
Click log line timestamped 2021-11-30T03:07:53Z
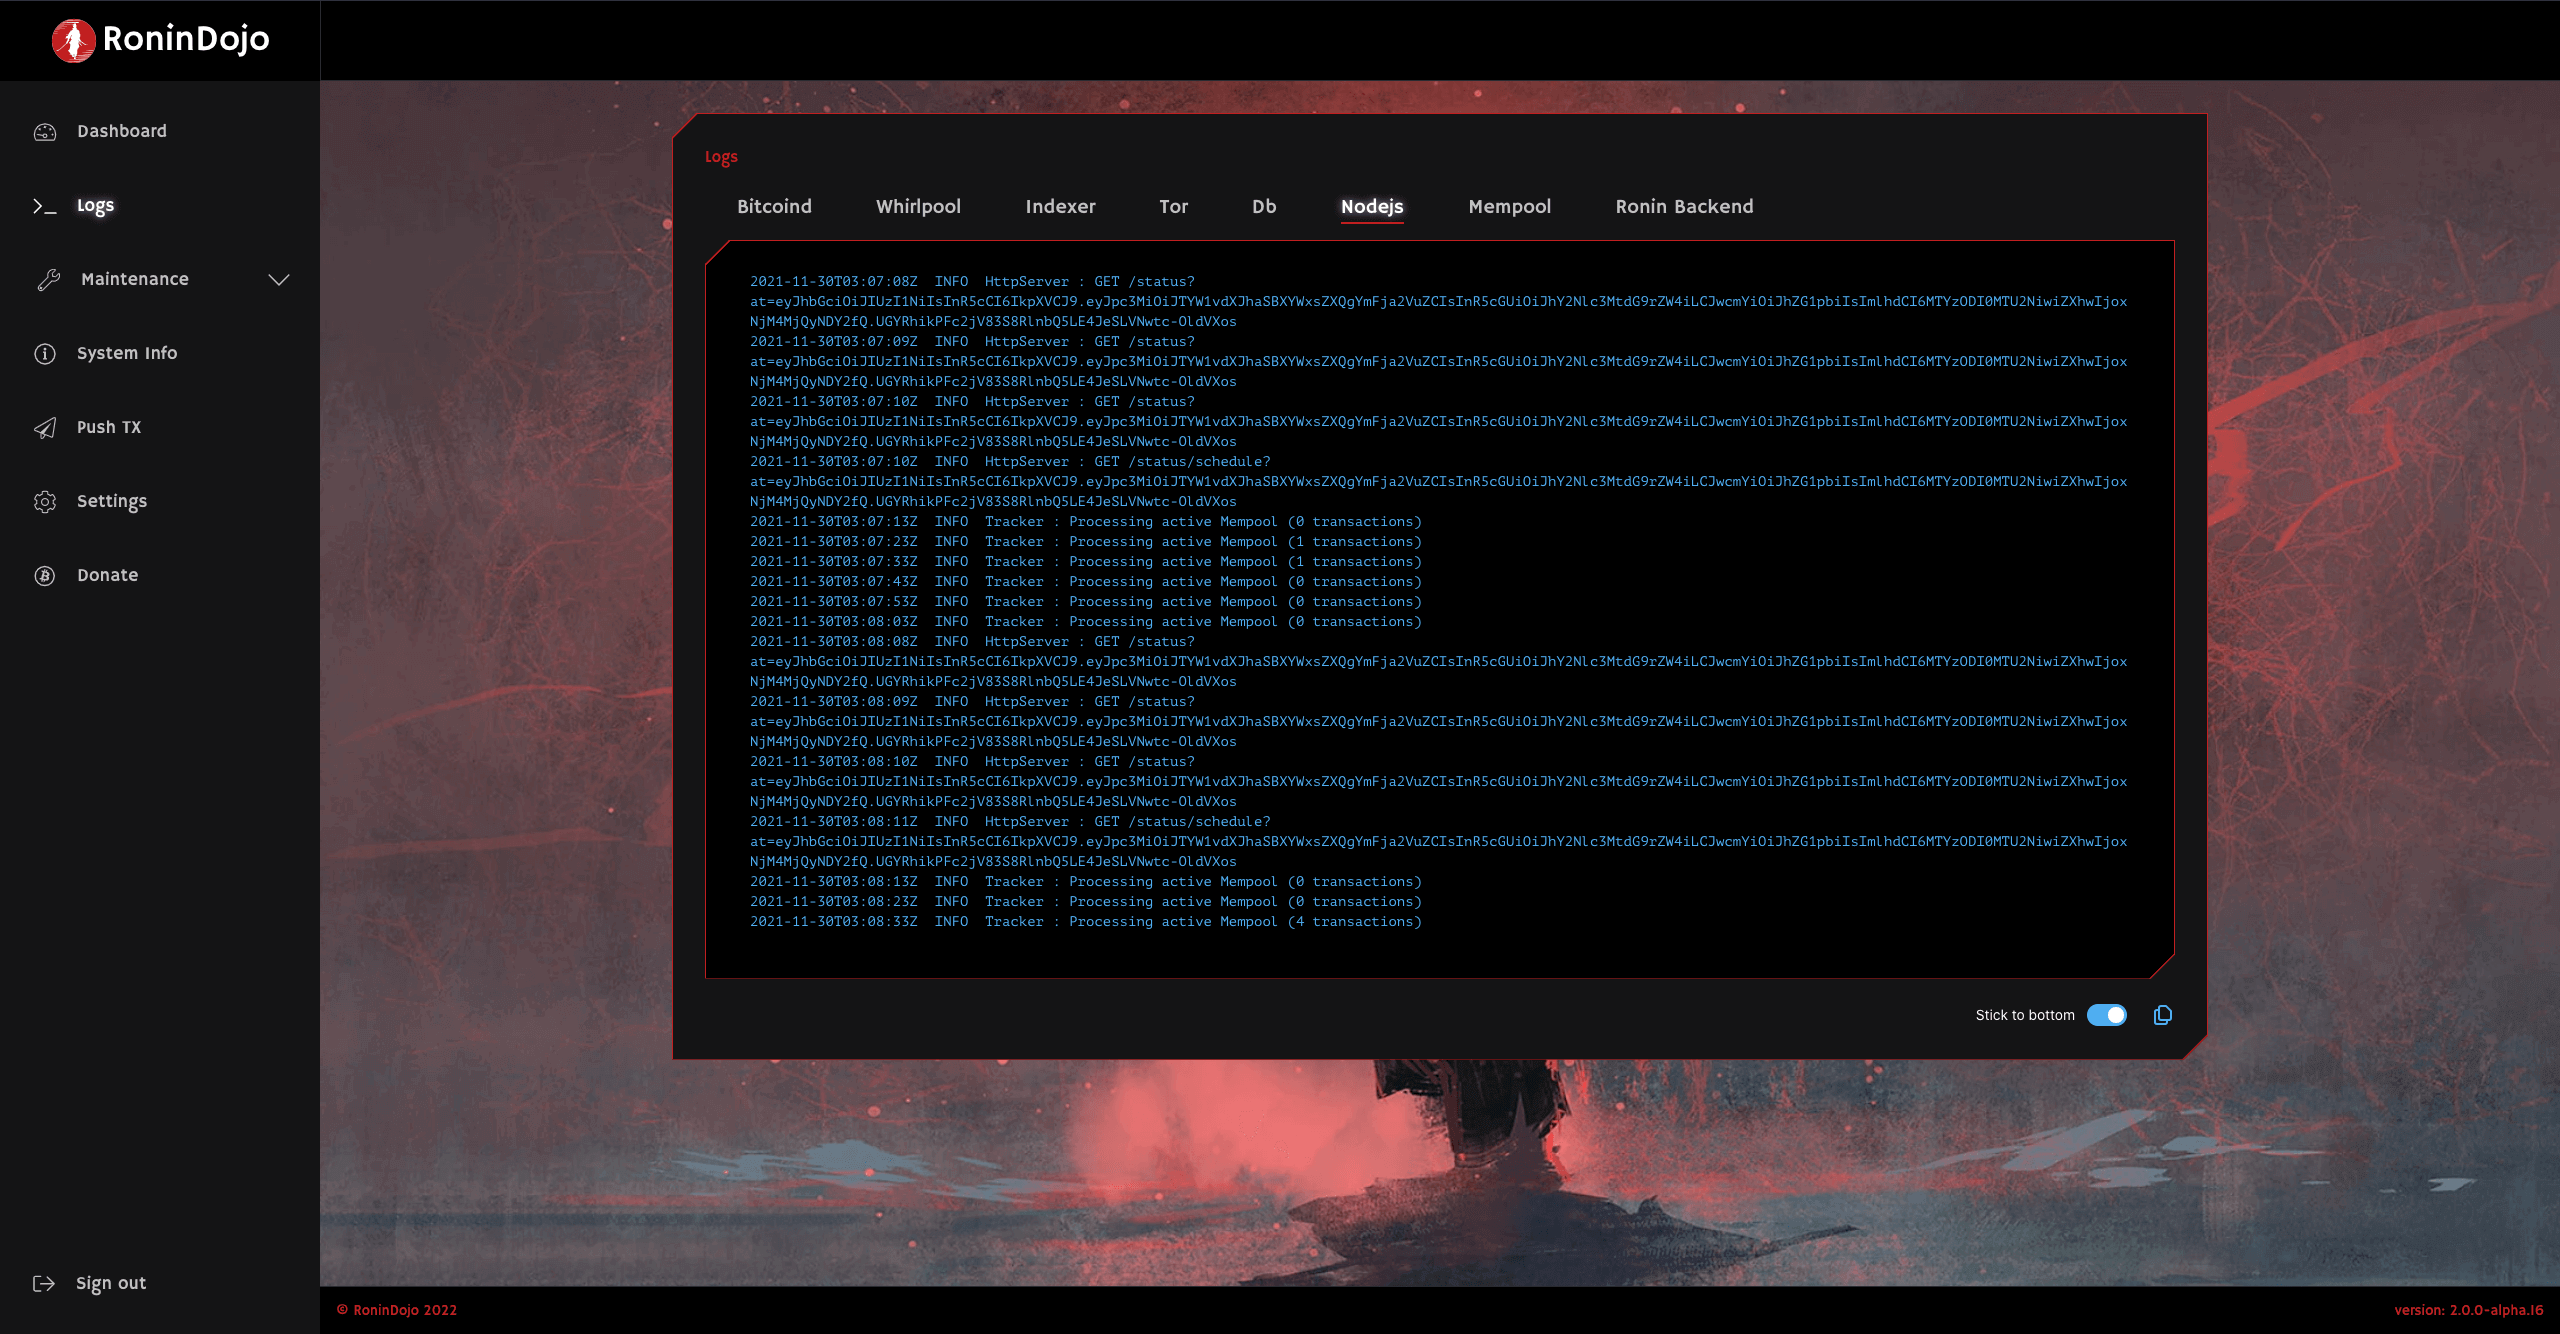tap(1086, 602)
